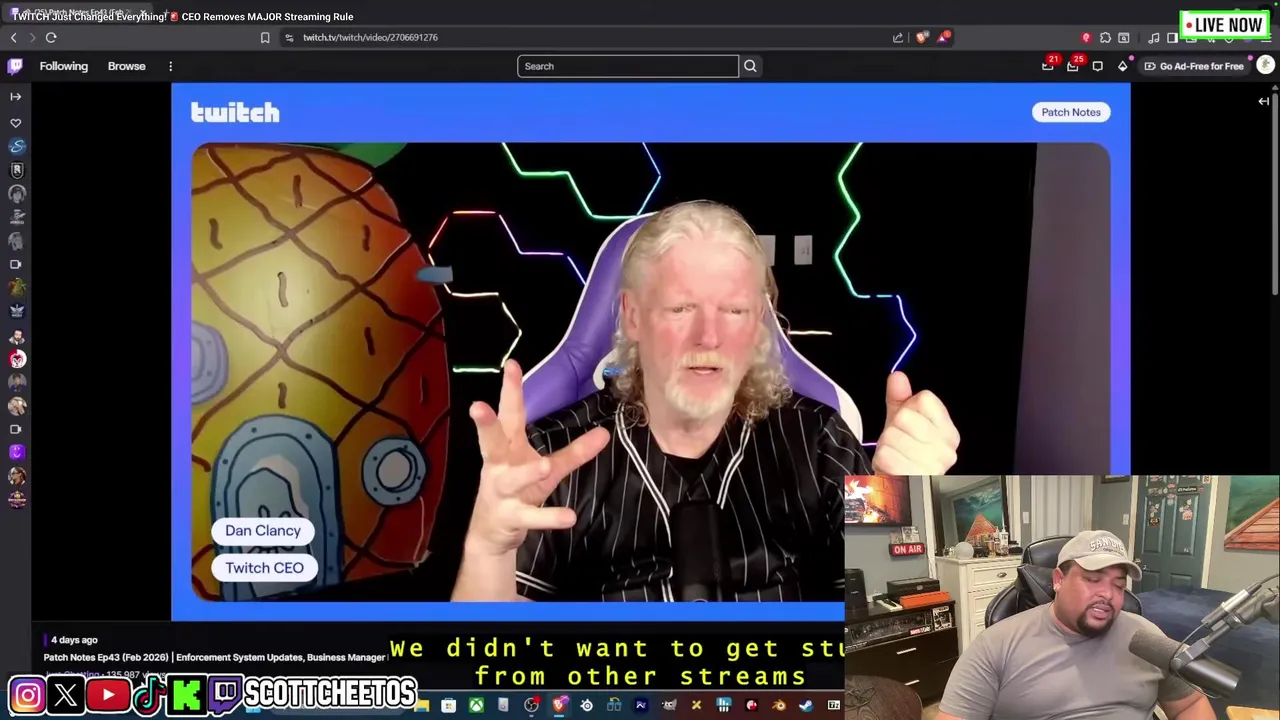This screenshot has height=720, width=1280.
Task: Click the video player to pause
Action: tap(650, 352)
